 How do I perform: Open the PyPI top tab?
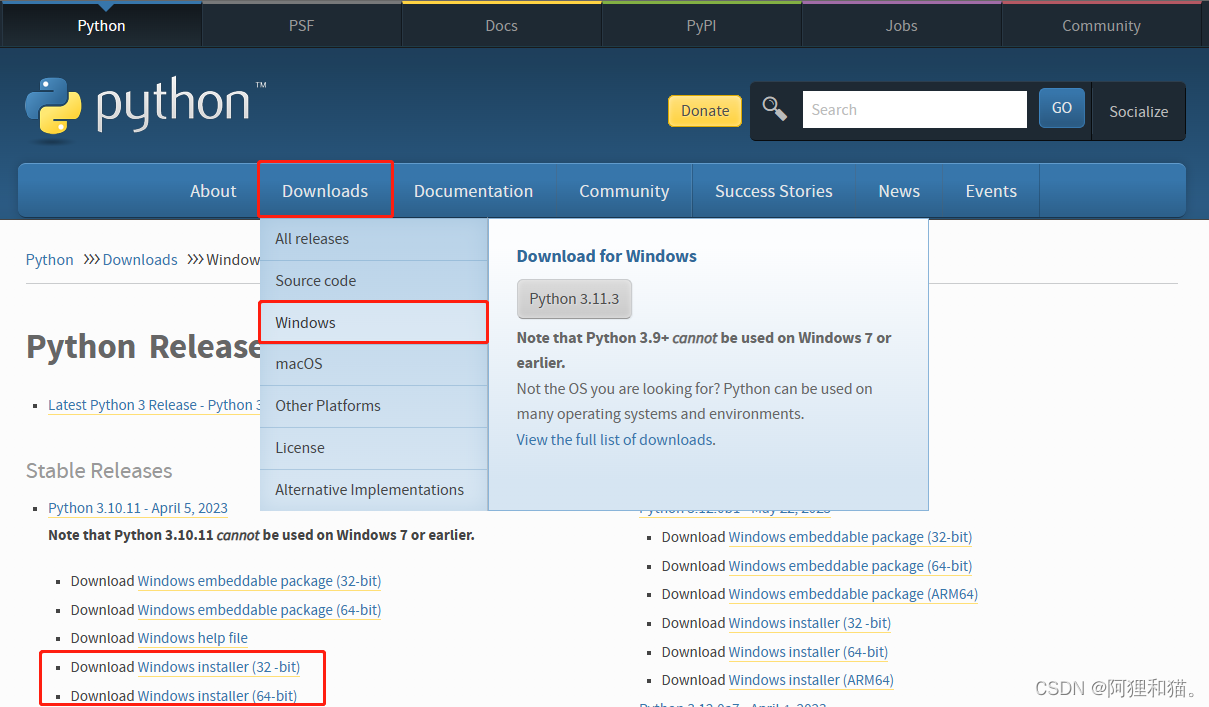(x=701, y=26)
